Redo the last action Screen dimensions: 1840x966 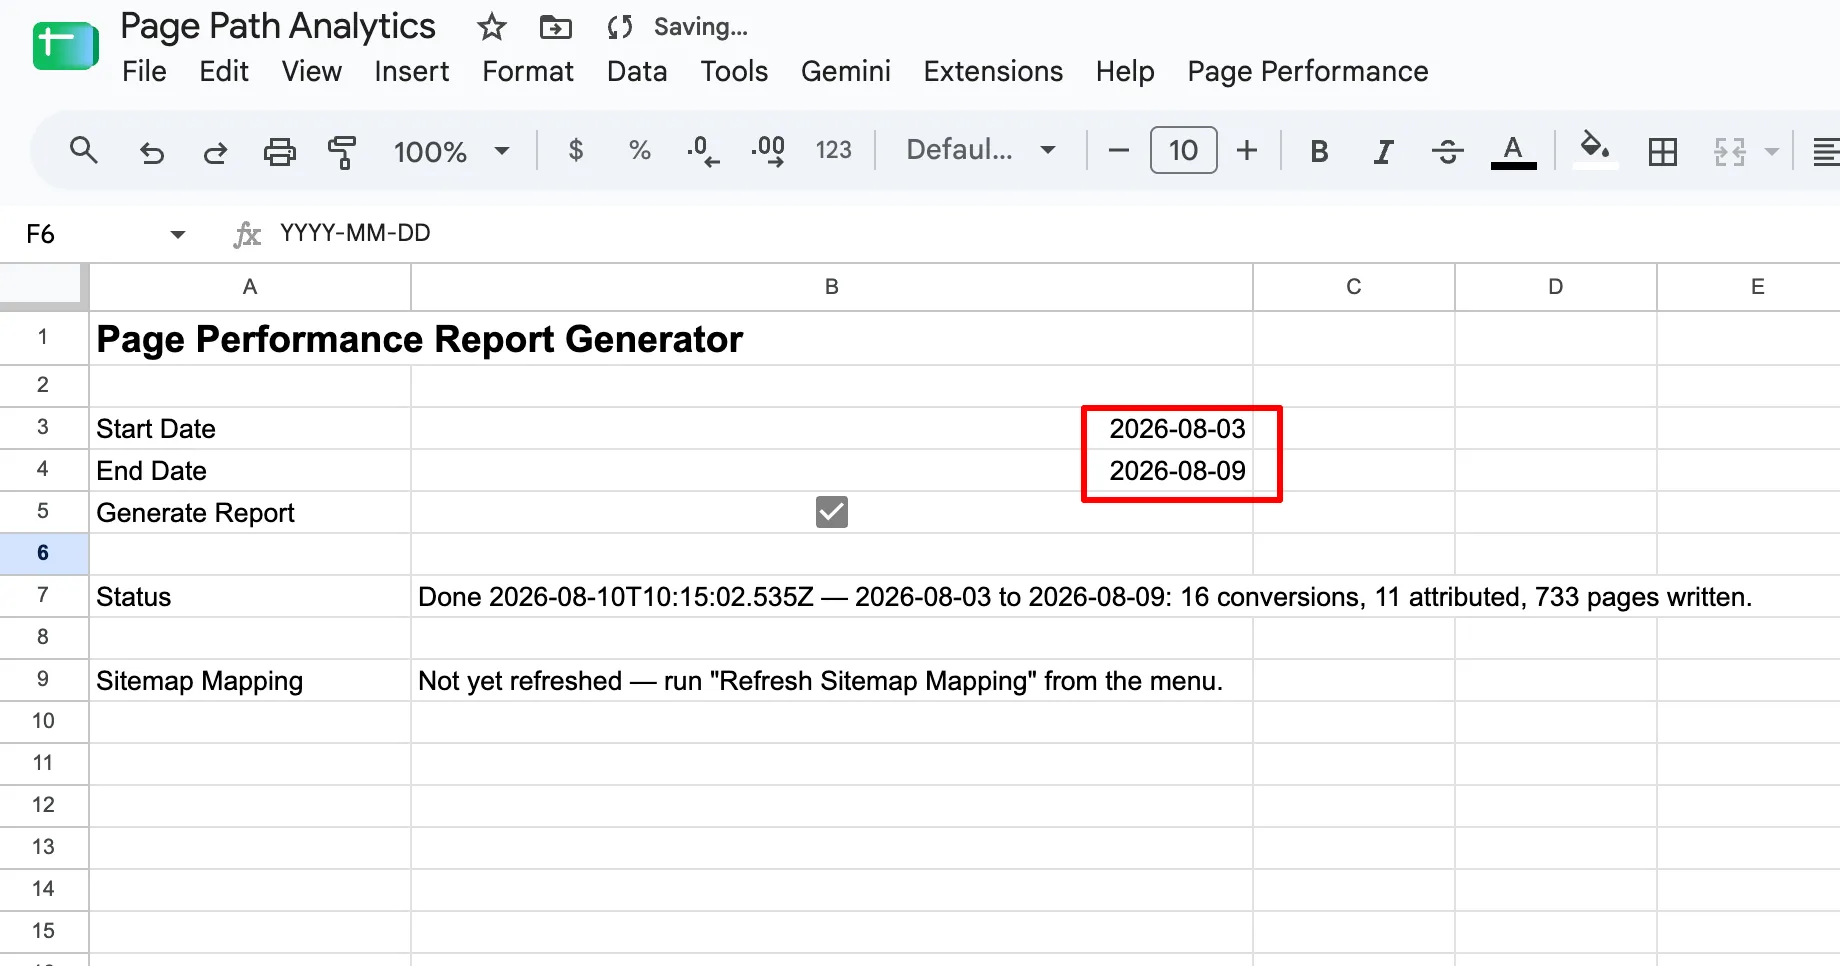pyautogui.click(x=215, y=152)
